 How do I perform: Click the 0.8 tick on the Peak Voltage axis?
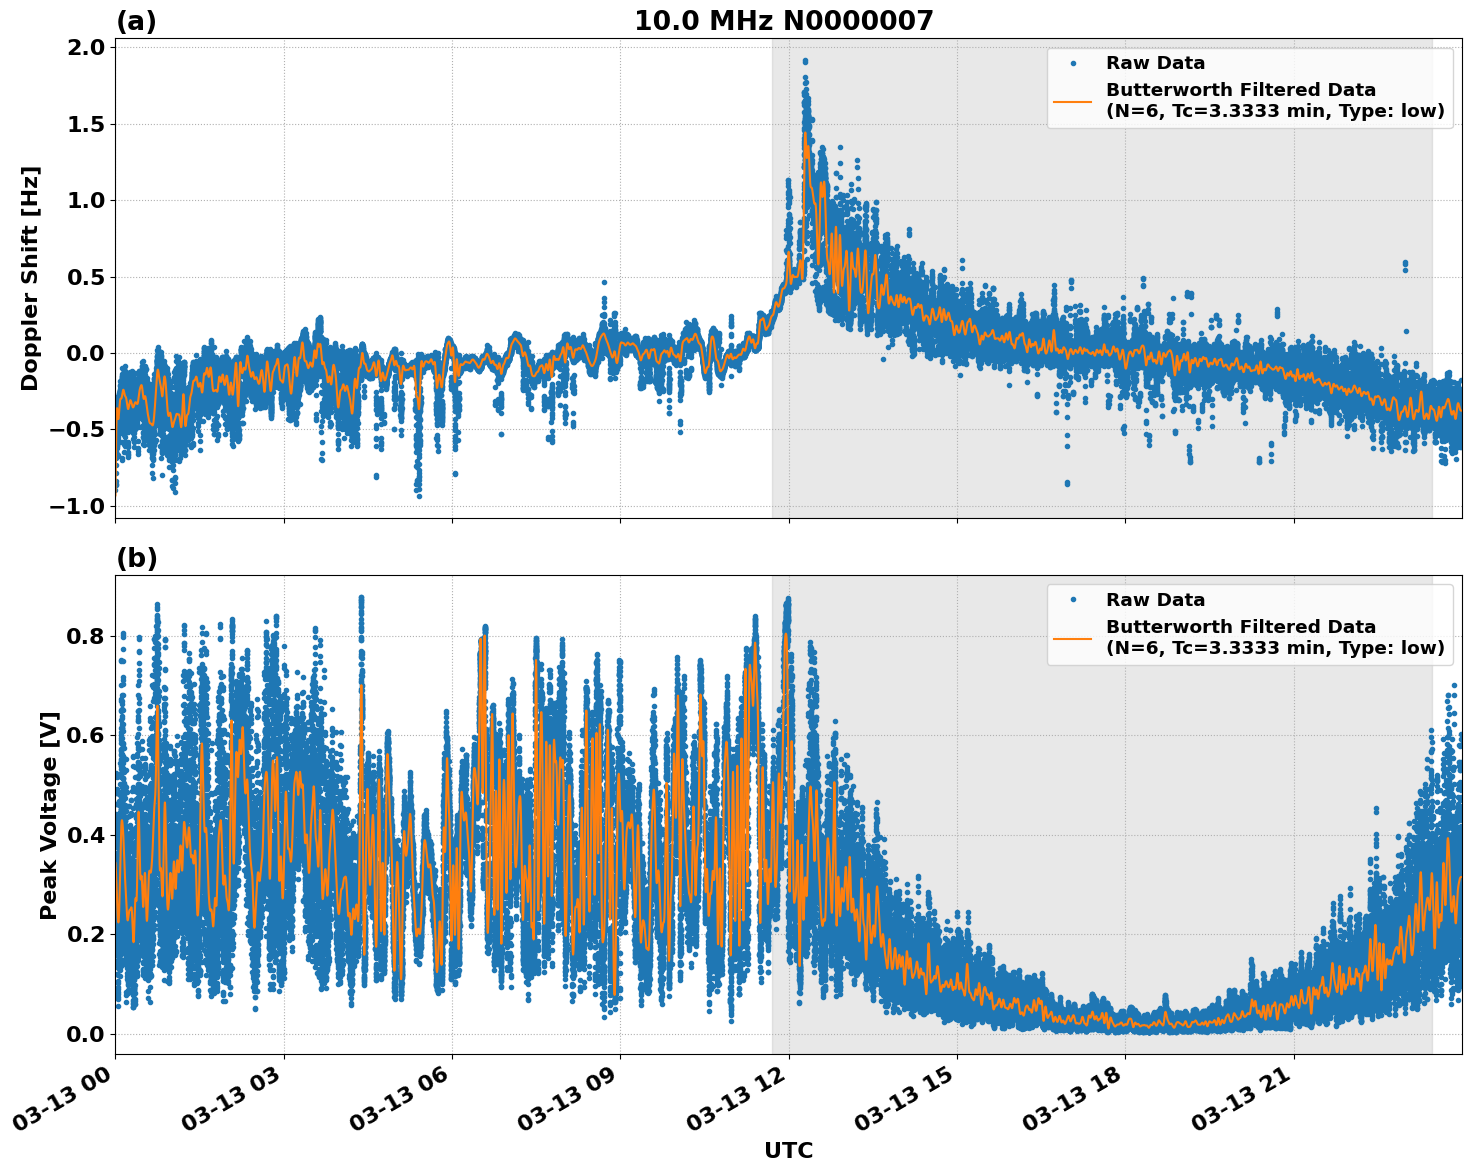tap(87, 636)
